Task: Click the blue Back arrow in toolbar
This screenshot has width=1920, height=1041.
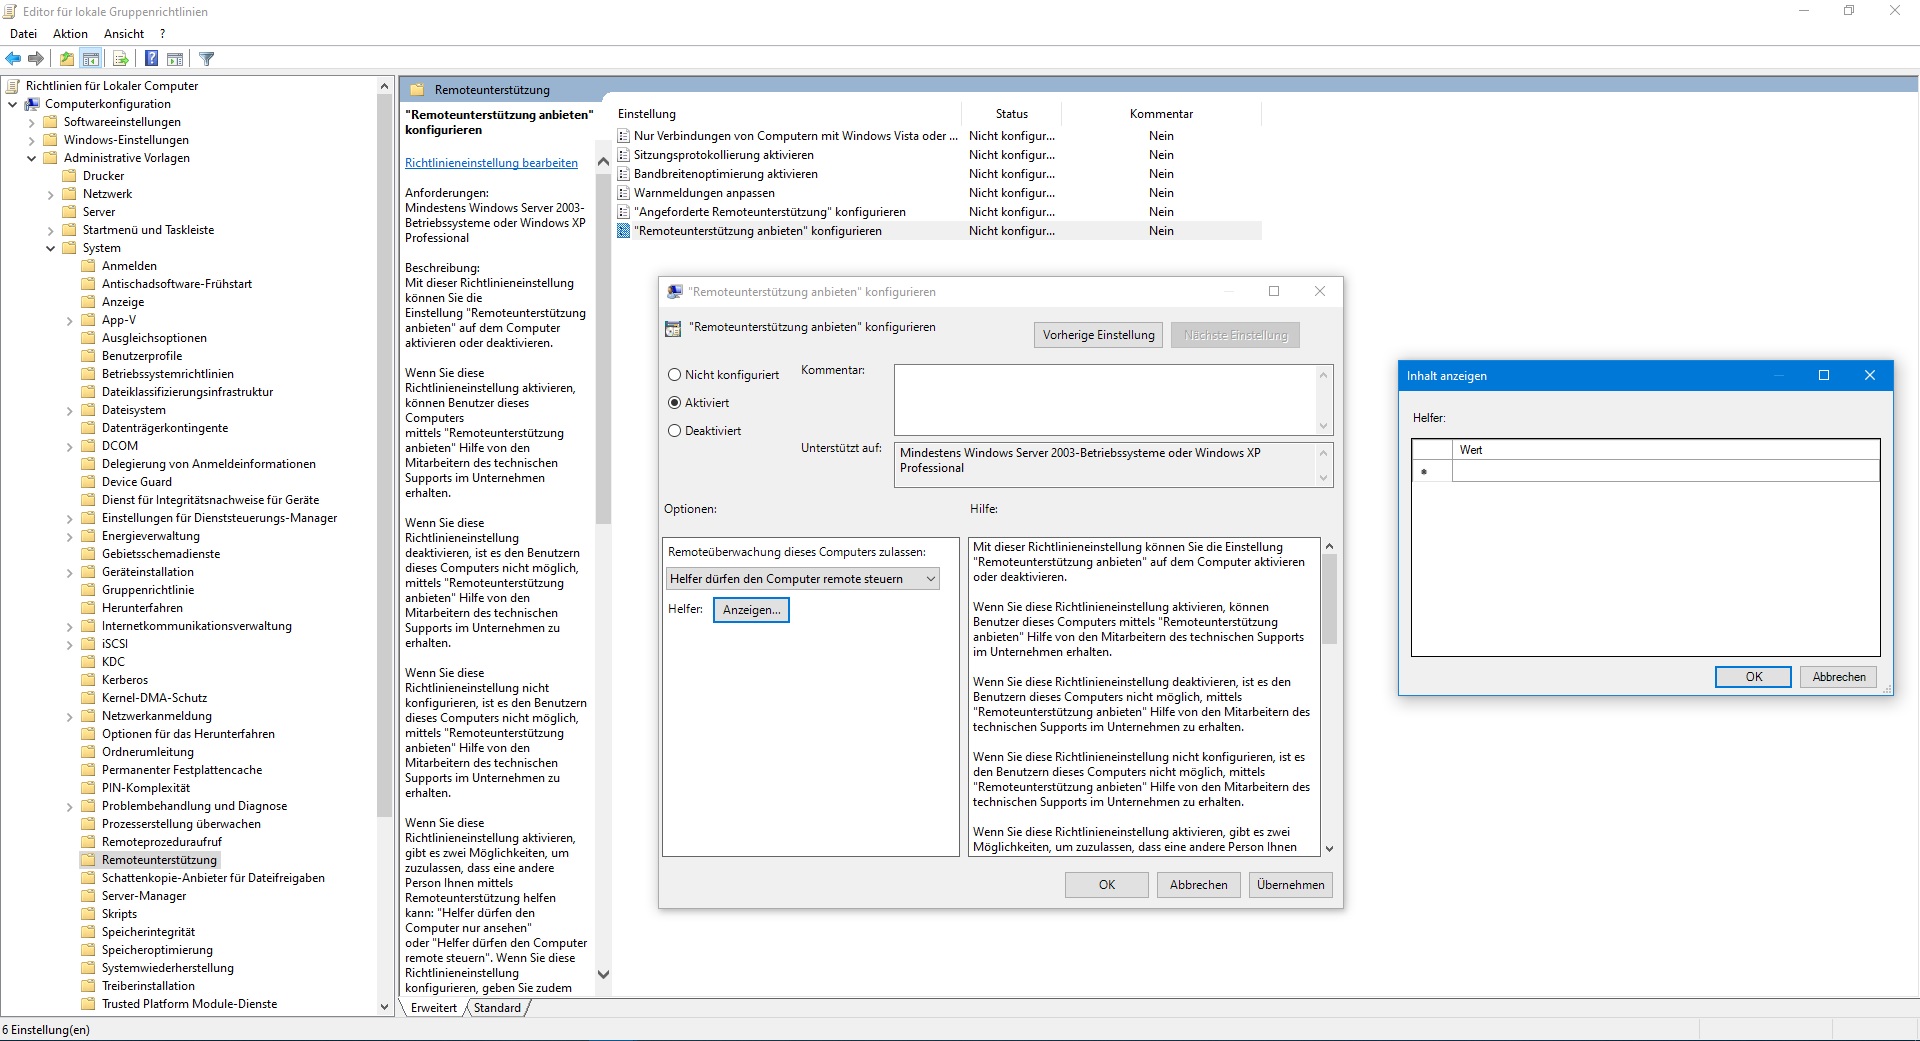Action: (14, 59)
